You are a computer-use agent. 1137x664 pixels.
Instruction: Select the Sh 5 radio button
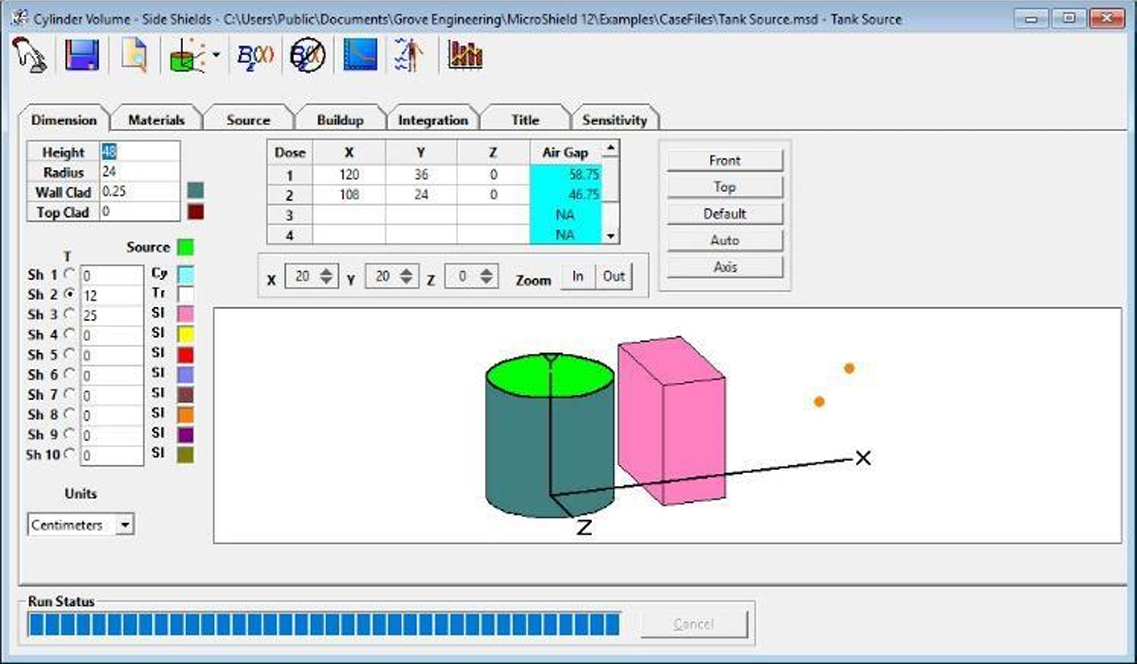pyautogui.click(x=70, y=354)
